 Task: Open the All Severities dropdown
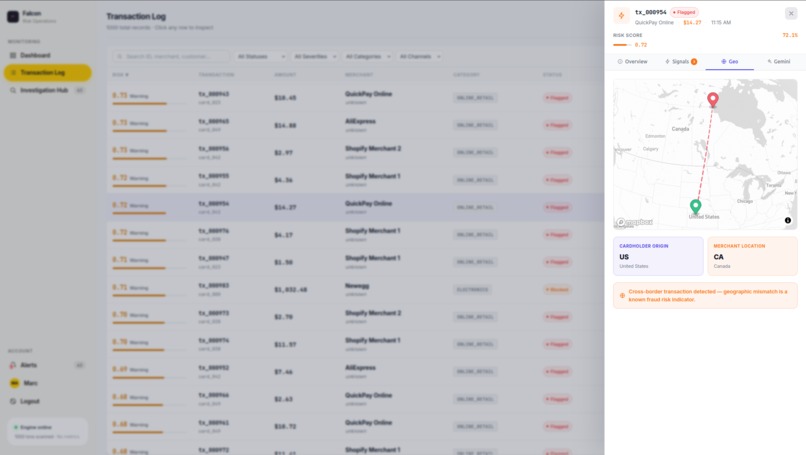click(x=315, y=56)
